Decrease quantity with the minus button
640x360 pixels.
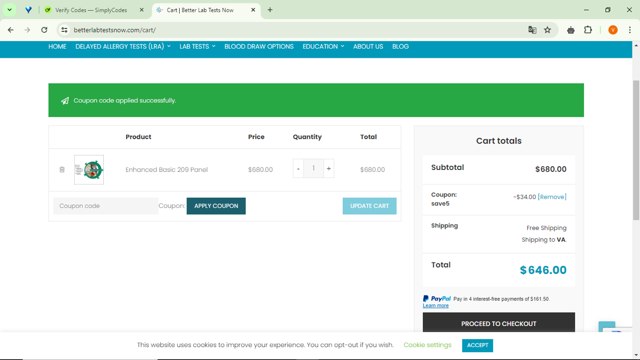point(298,169)
